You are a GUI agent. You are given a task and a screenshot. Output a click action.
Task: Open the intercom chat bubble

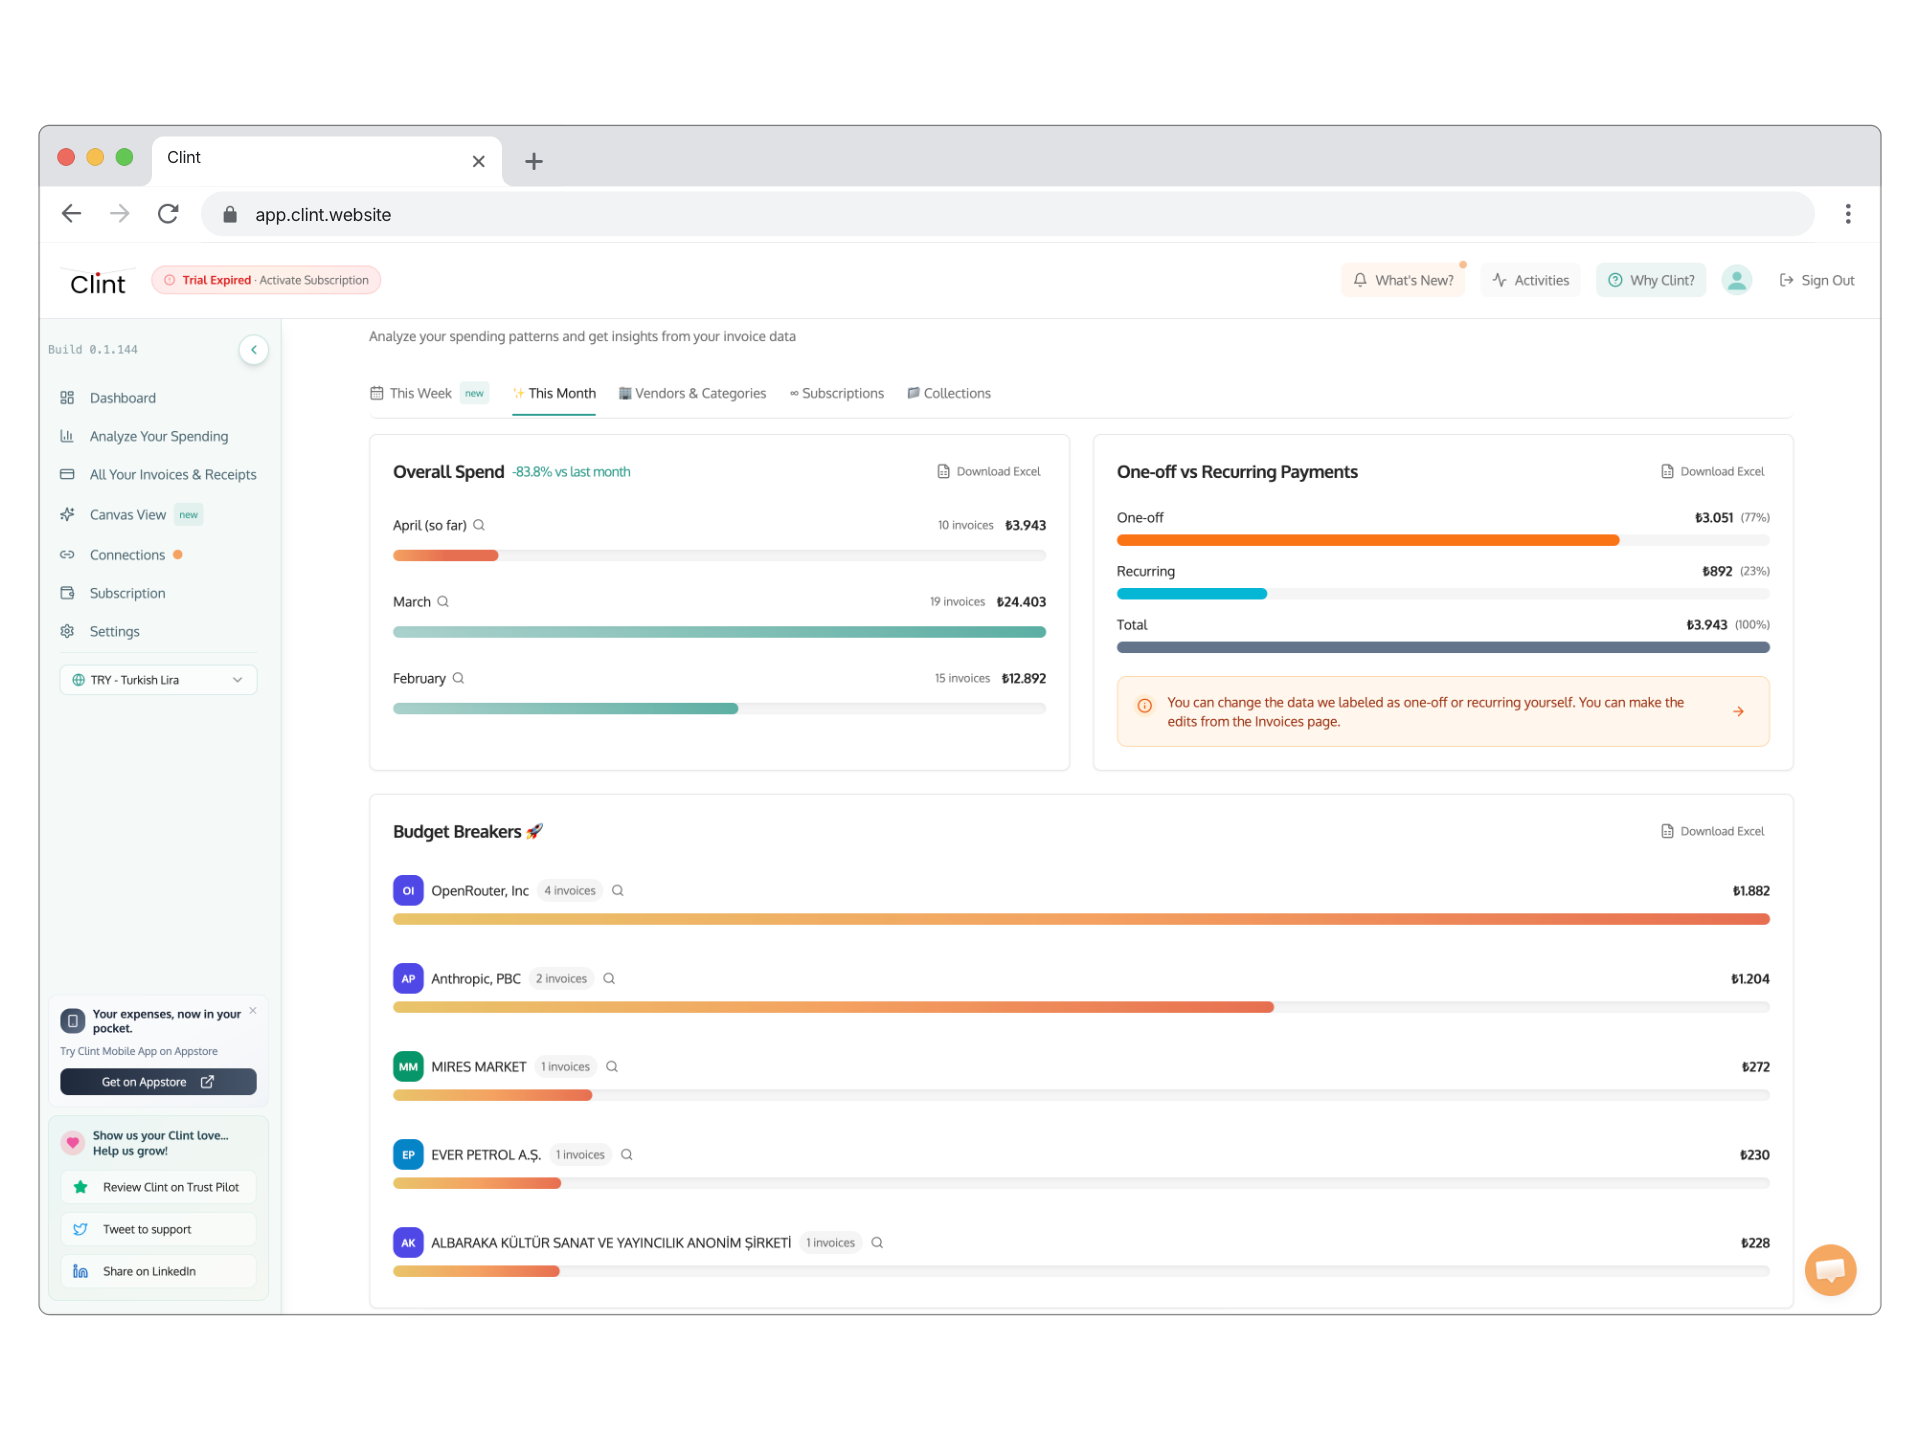(x=1831, y=1270)
